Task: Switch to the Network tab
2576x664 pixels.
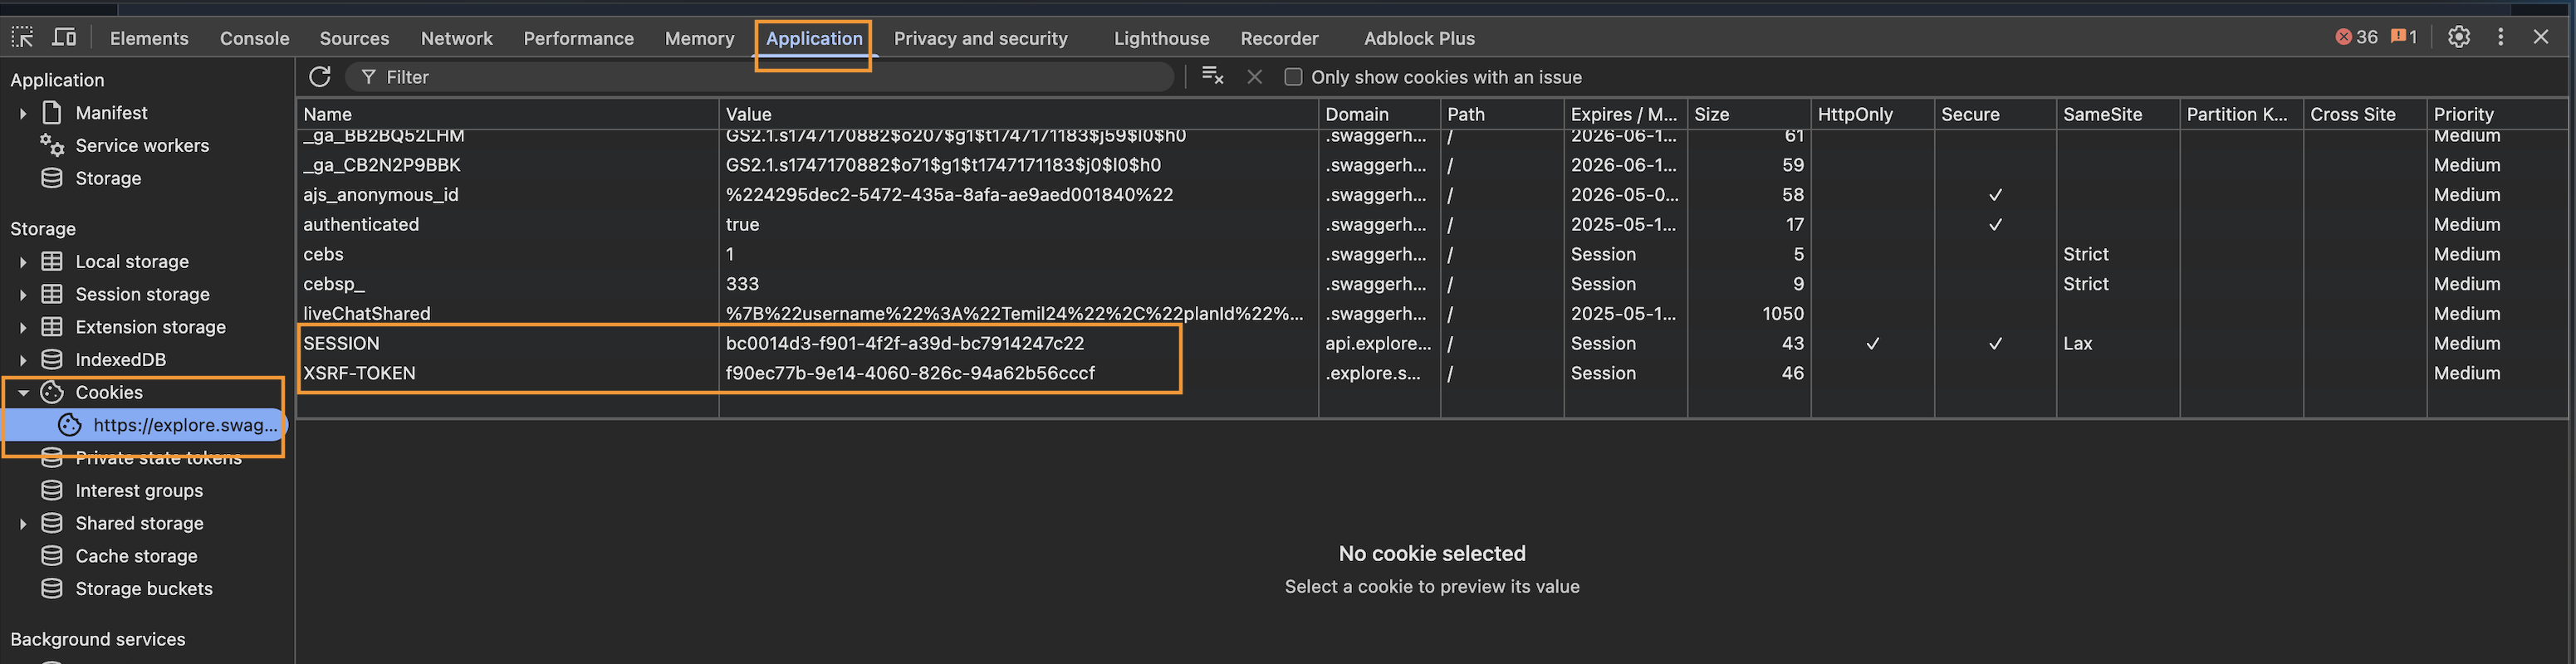Action: 456,38
